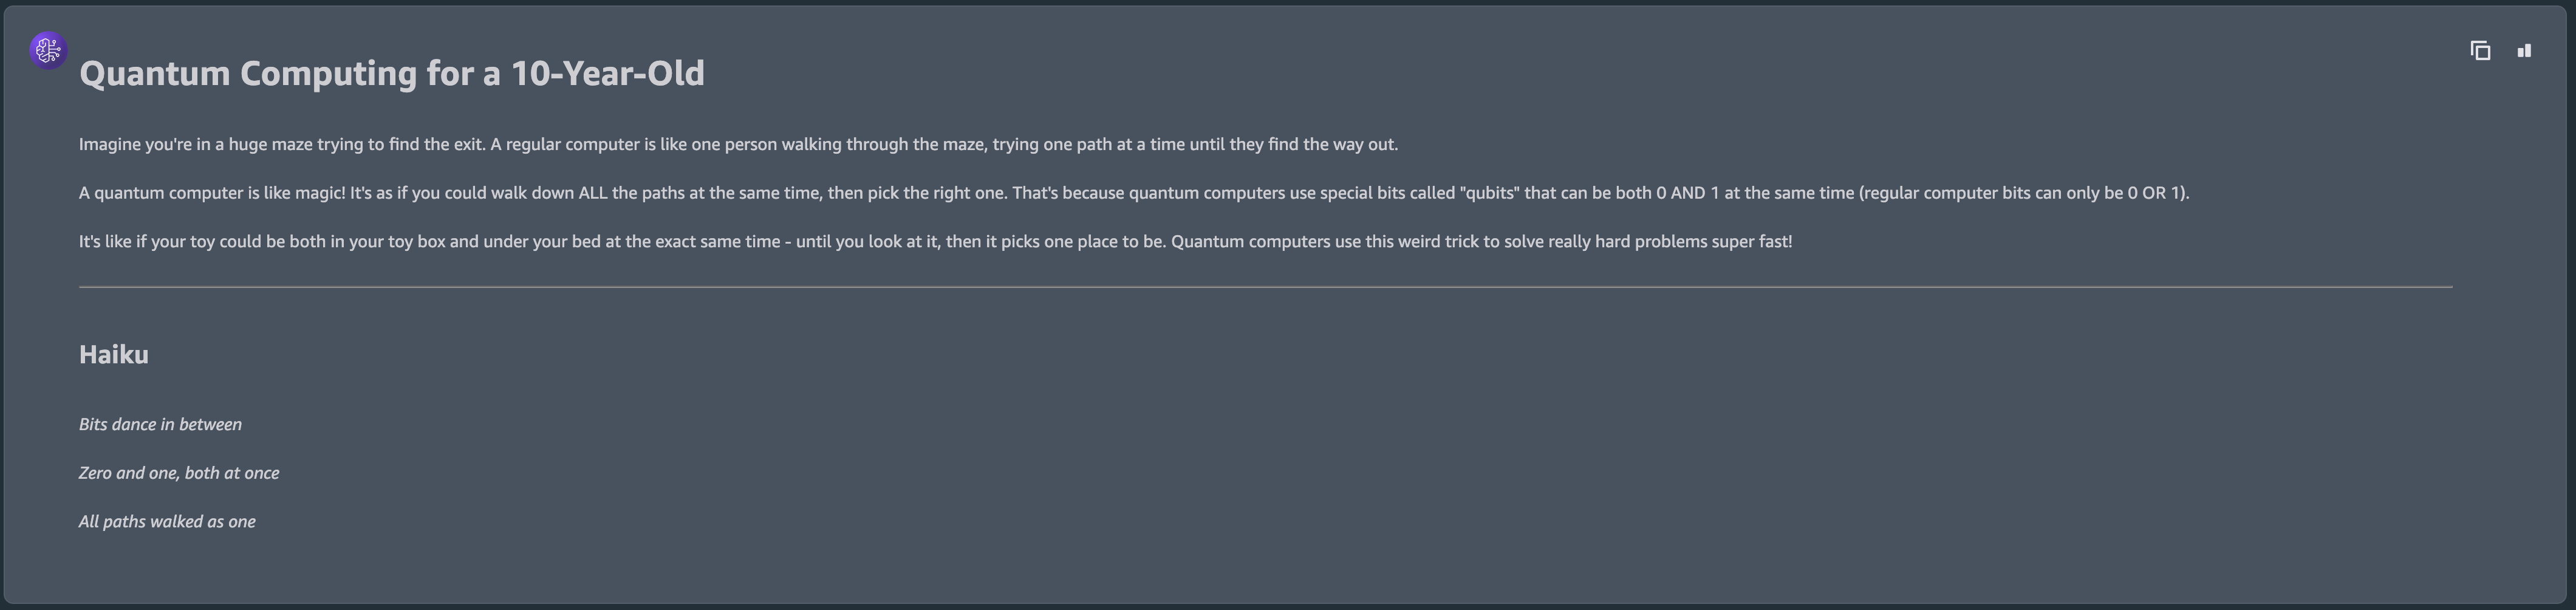
Task: Click the "Quantum Computing for a 10-Year-Old" heading
Action: click(391, 73)
